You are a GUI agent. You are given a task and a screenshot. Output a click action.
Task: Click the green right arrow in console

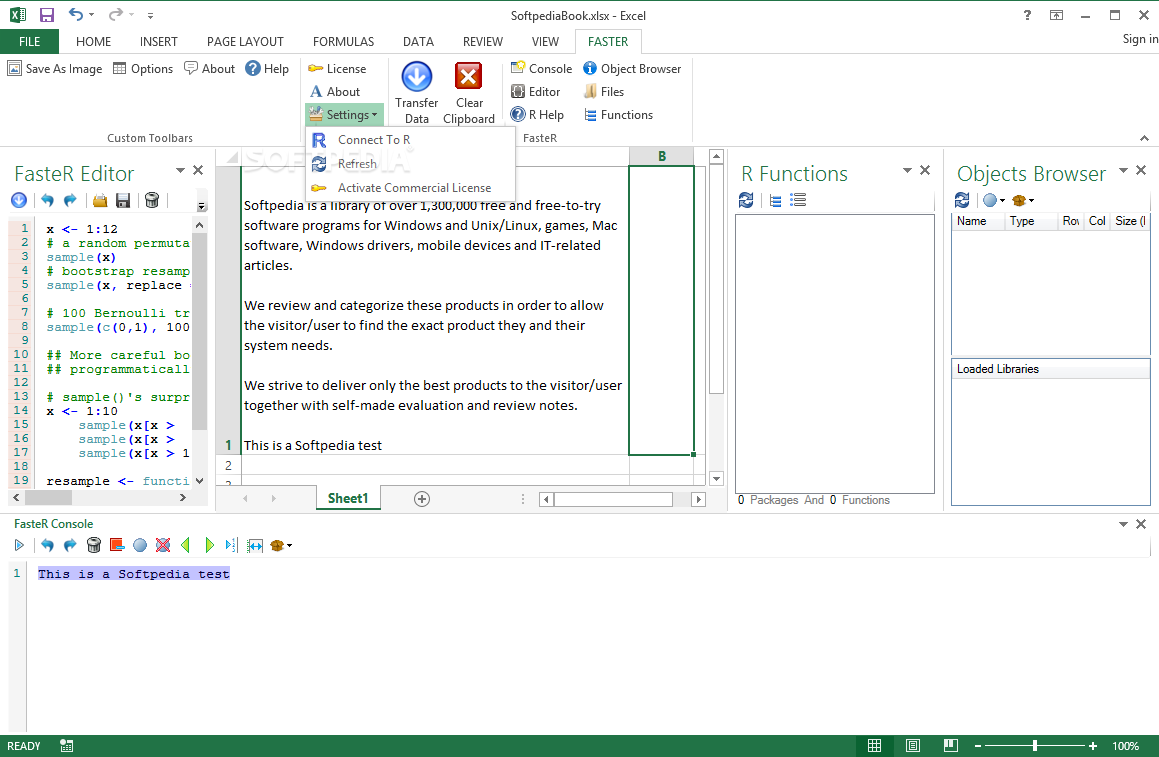pyautogui.click(x=209, y=545)
